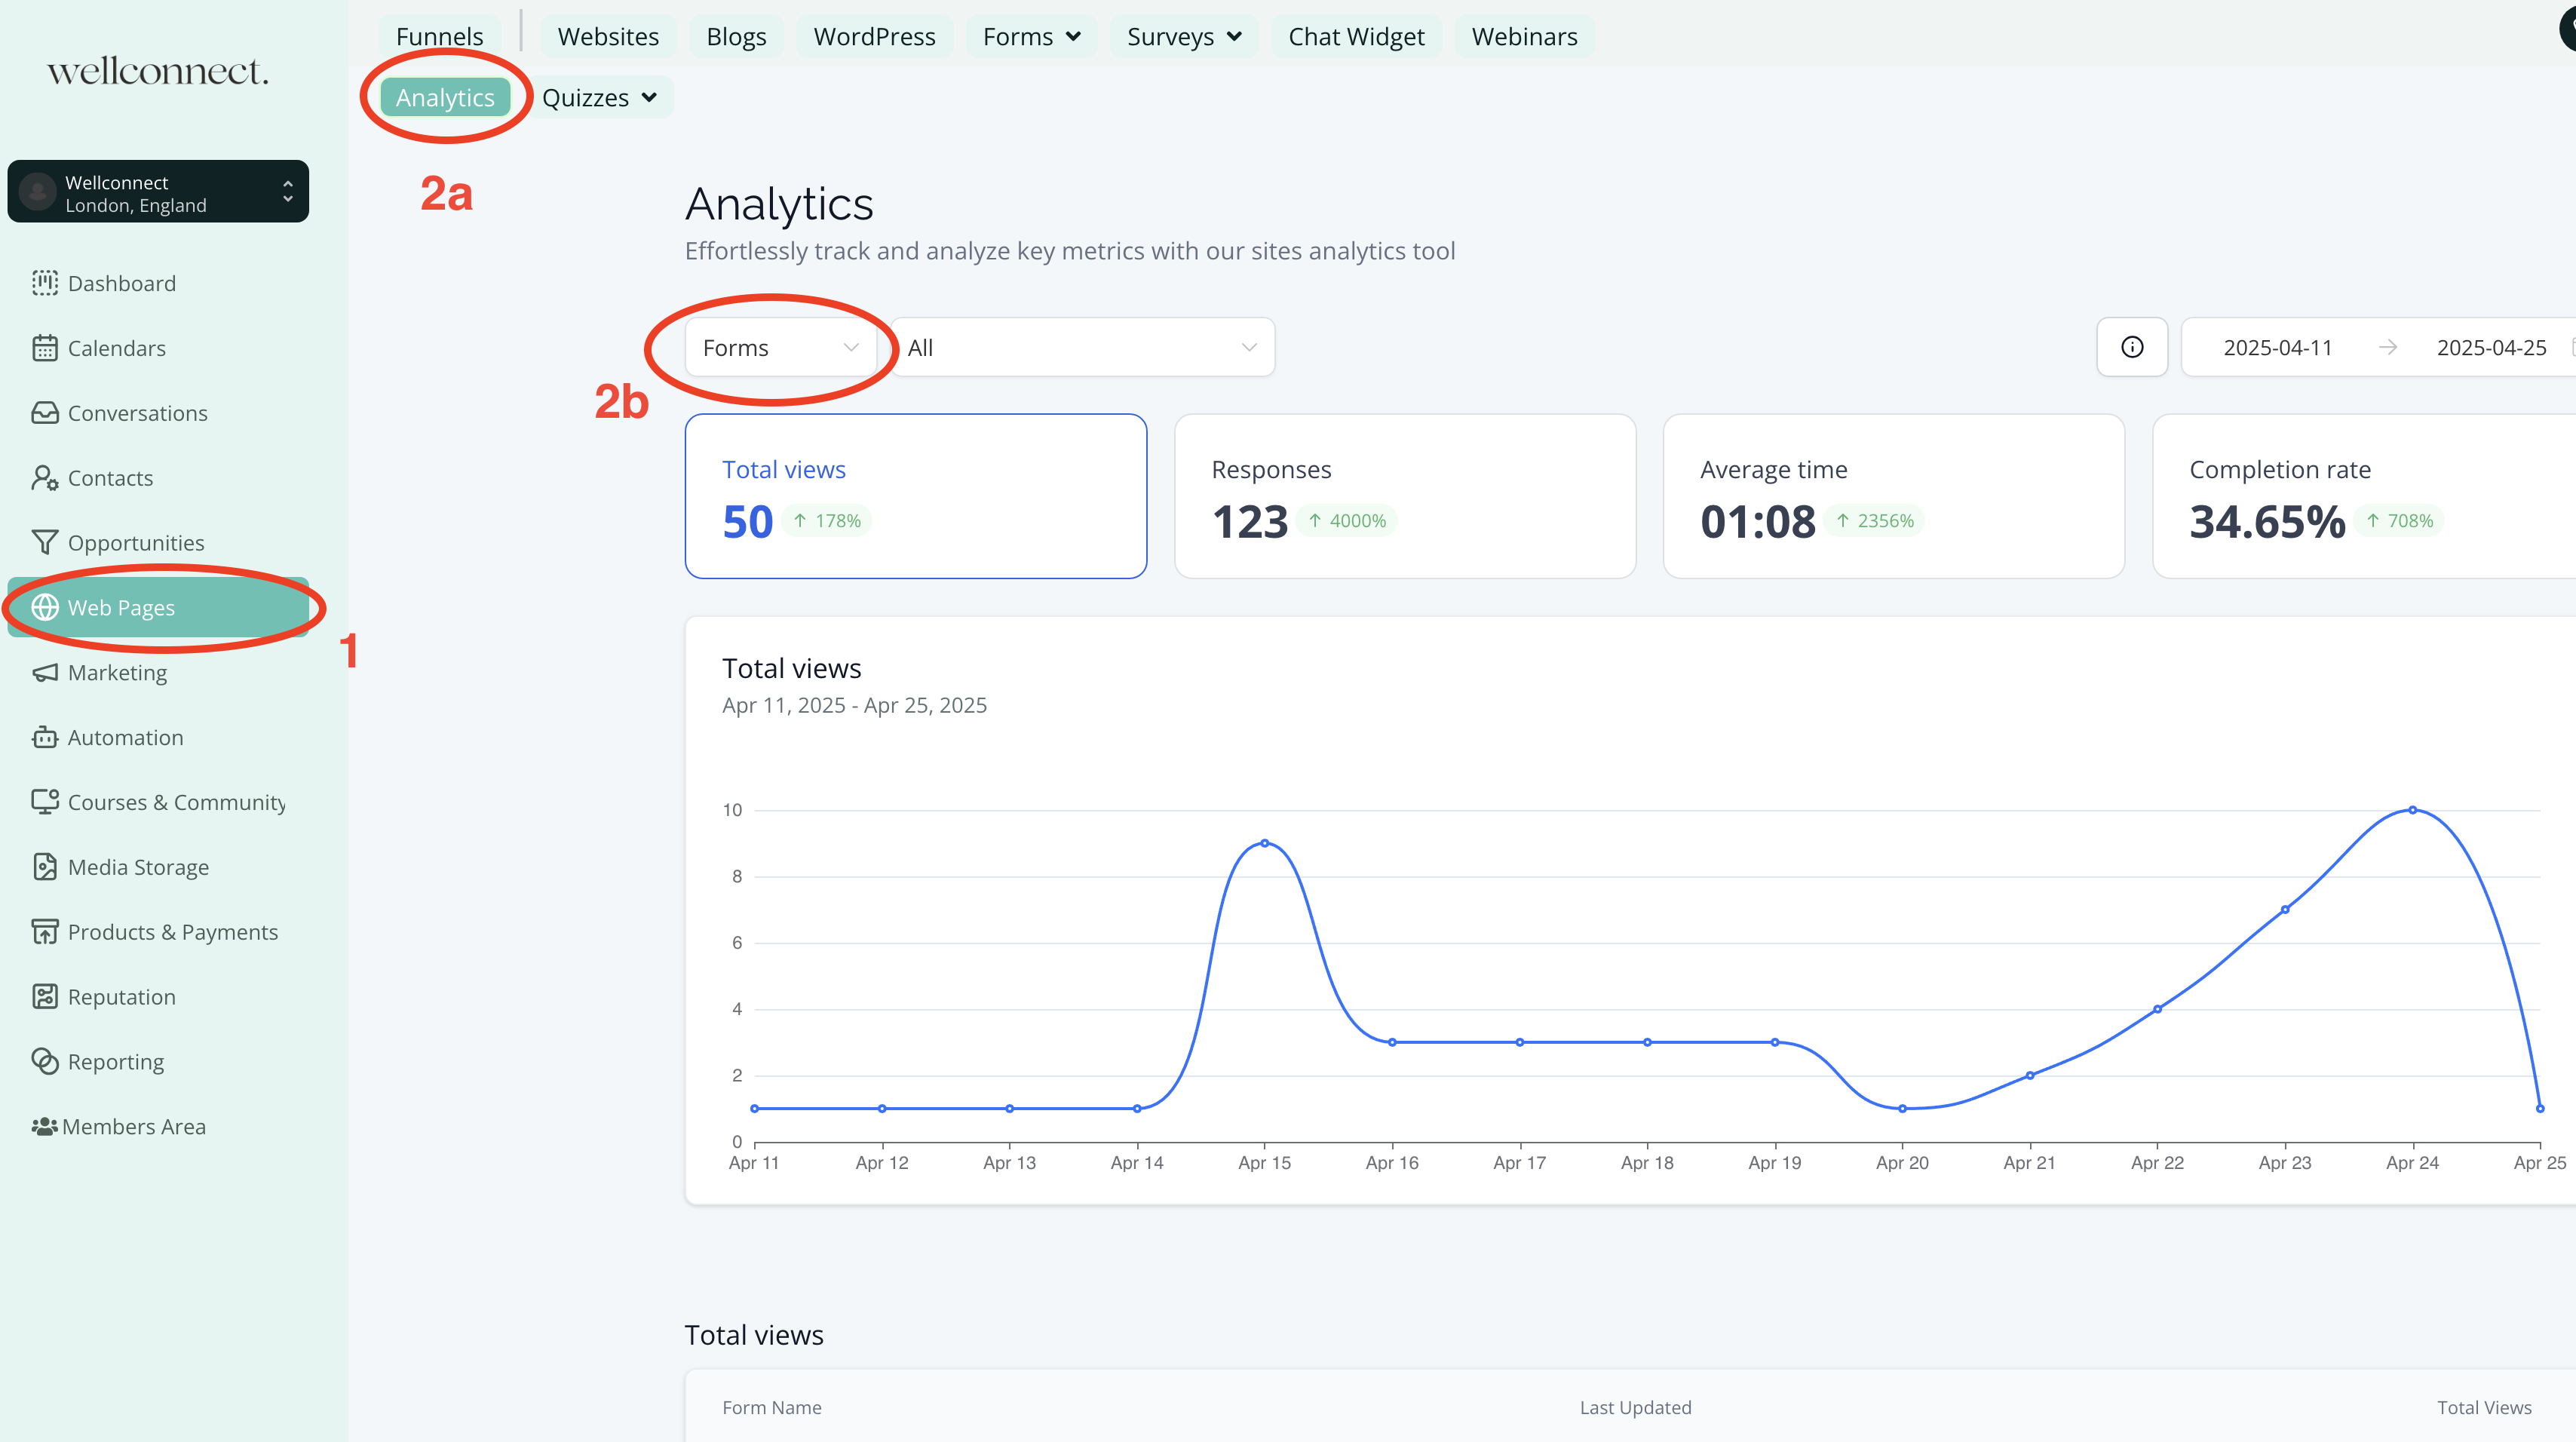Click the Apr 15 data point on chart
Screen dimensions: 2576x1442
click(1264, 843)
